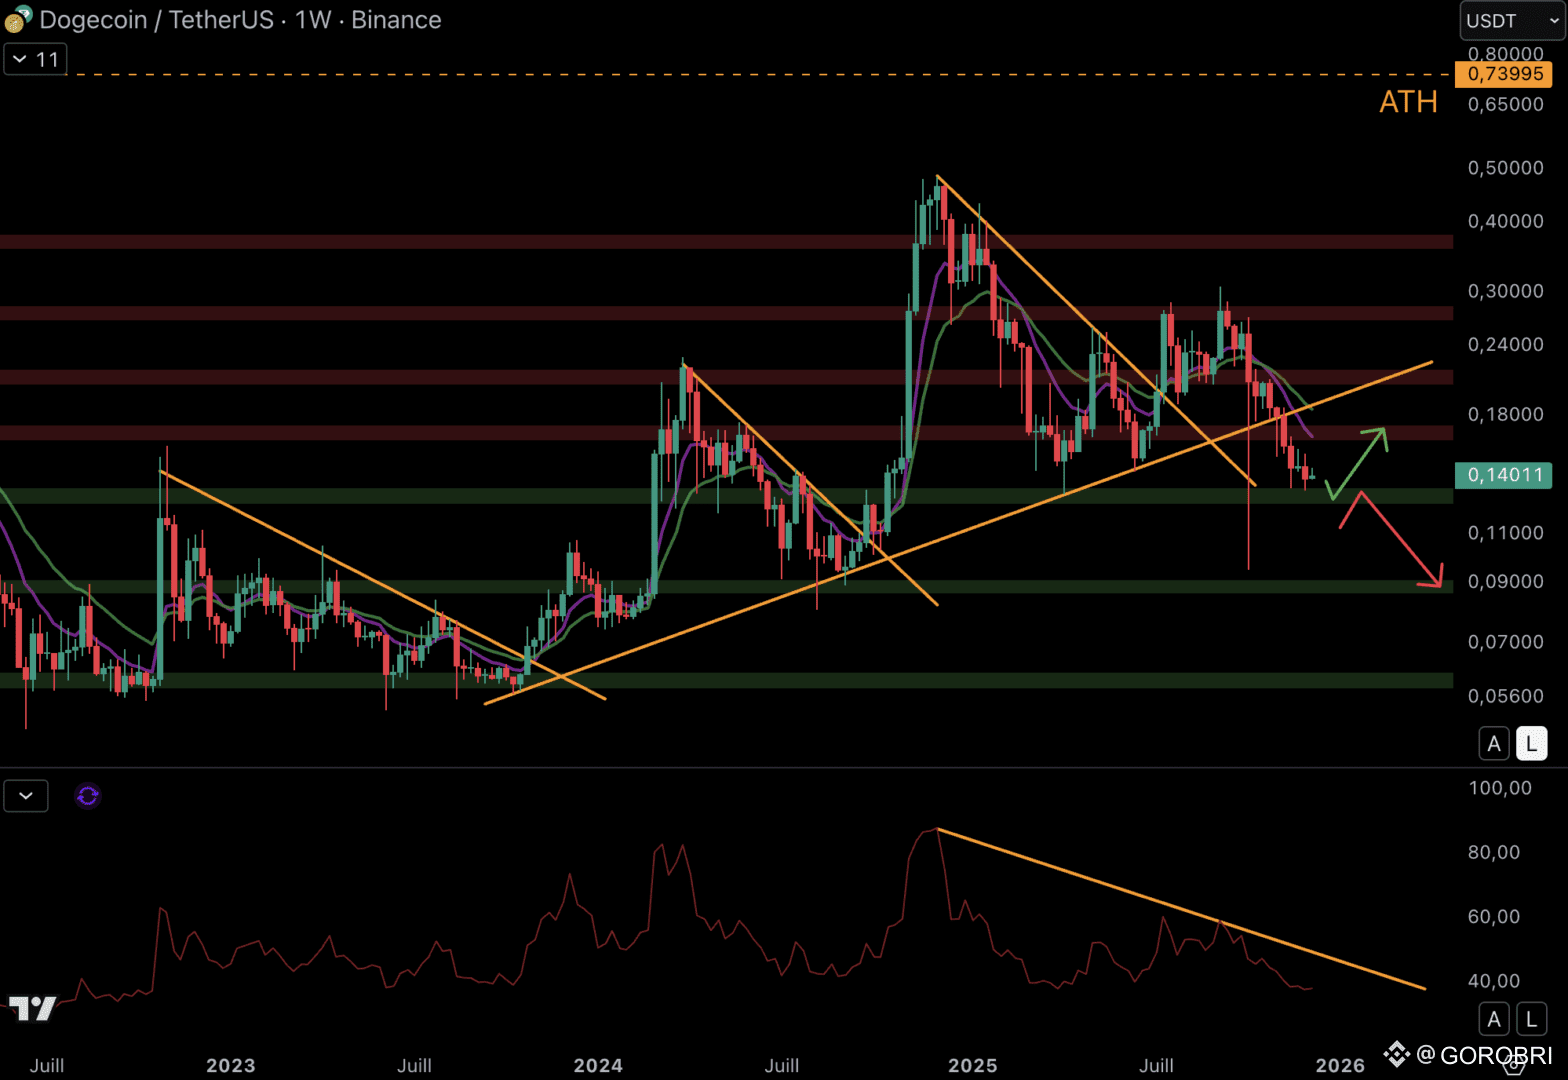Toggle log scale L on price chart
This screenshot has width=1568, height=1080.
(x=1531, y=744)
